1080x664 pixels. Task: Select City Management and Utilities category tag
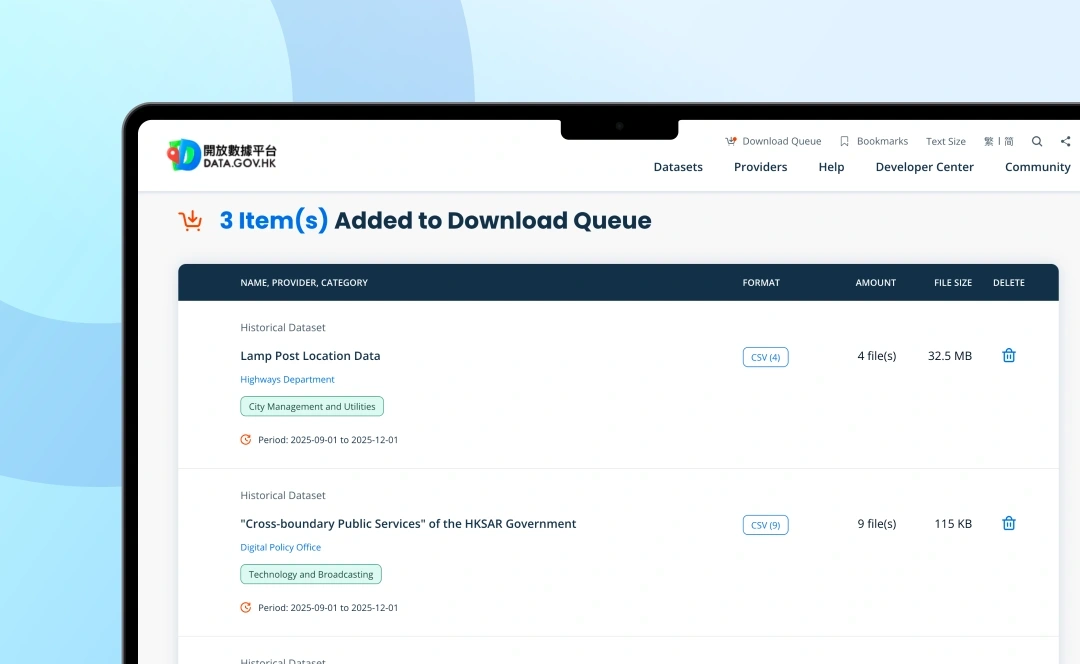click(x=312, y=406)
